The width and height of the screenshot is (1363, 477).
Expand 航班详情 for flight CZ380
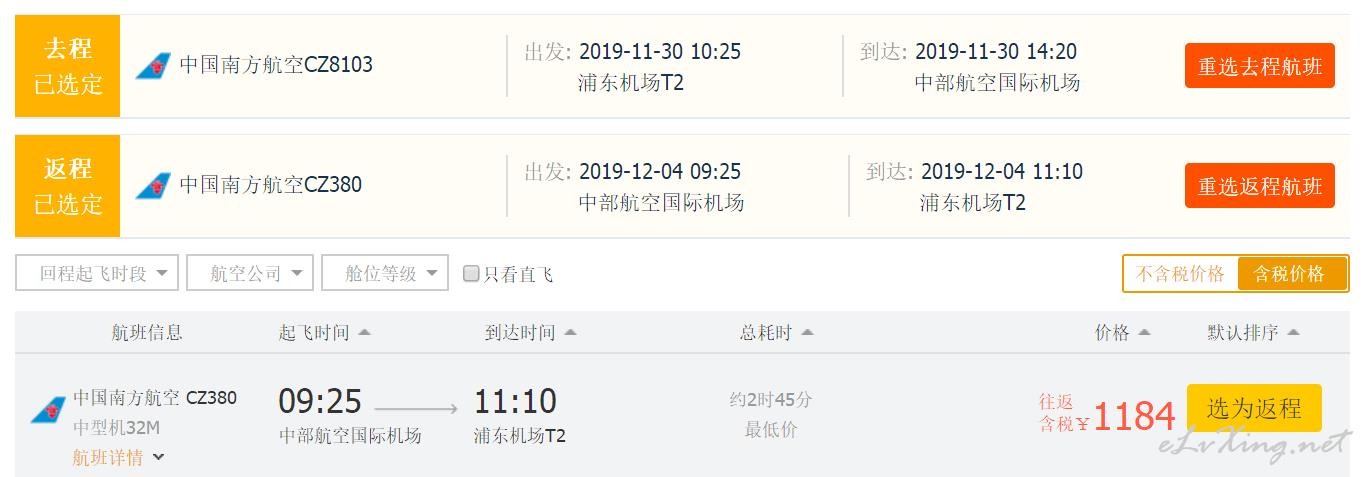click(119, 458)
